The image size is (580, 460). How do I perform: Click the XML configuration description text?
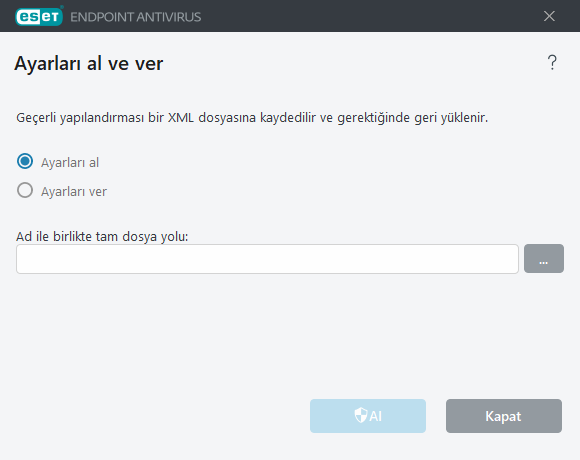tap(252, 118)
